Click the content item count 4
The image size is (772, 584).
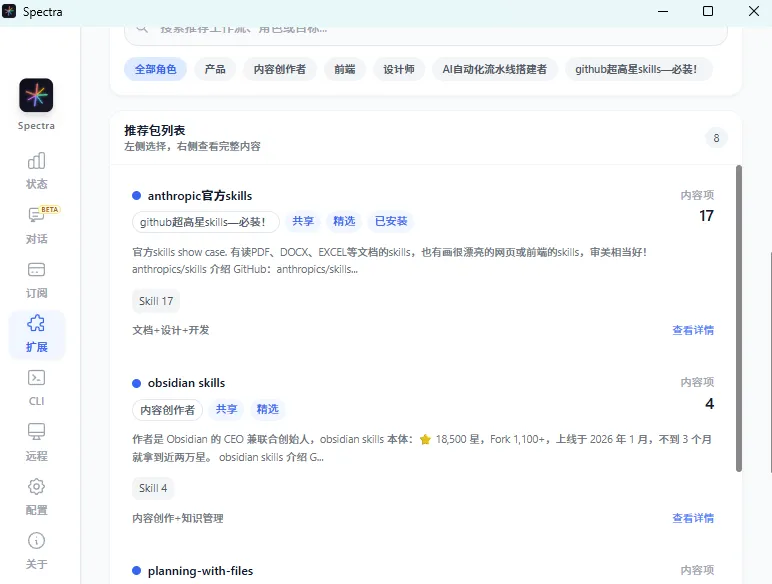[709, 404]
